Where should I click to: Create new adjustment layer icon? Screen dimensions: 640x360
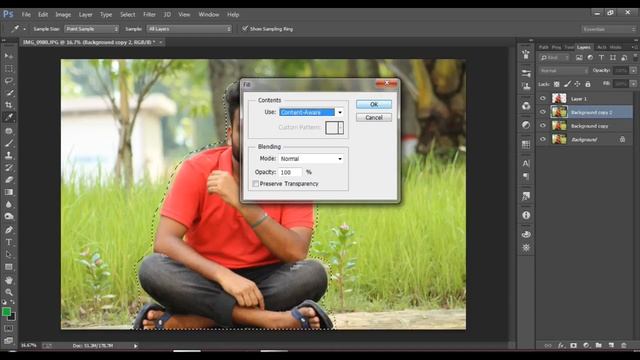point(586,345)
